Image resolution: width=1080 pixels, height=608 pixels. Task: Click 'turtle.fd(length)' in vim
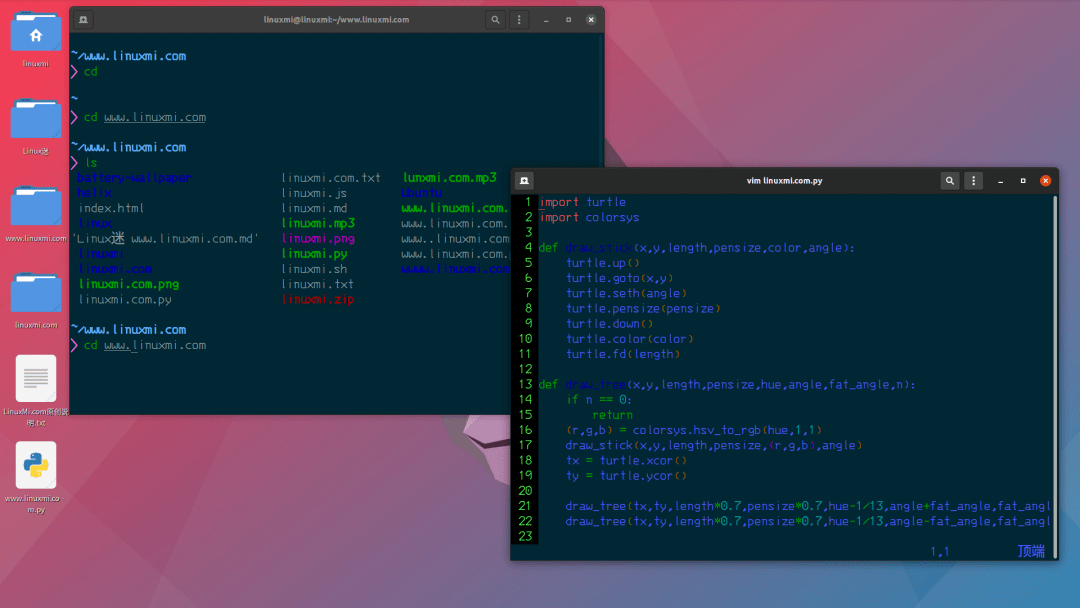pyautogui.click(x=623, y=354)
